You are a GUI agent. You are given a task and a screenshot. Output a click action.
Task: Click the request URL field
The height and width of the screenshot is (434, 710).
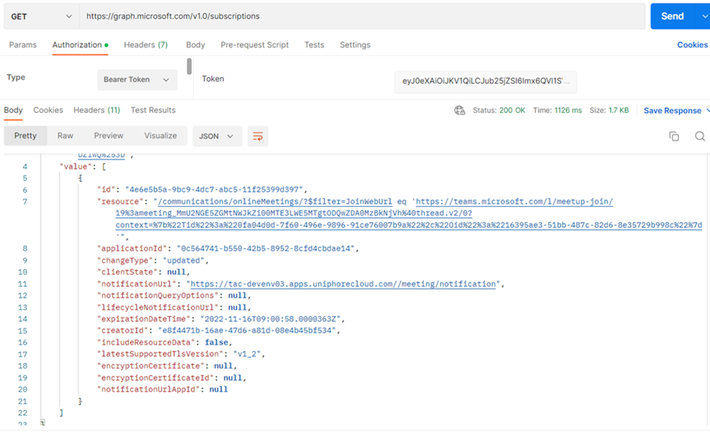pyautogui.click(x=362, y=16)
